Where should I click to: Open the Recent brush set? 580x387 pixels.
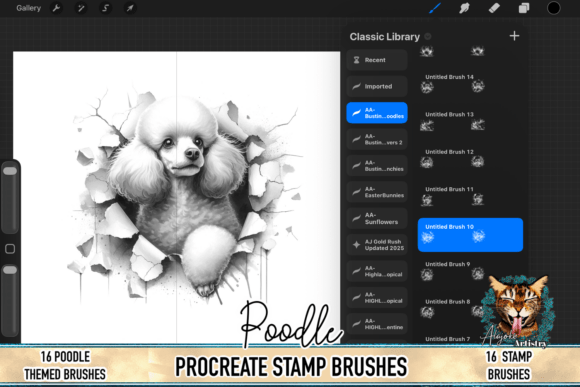point(377,60)
